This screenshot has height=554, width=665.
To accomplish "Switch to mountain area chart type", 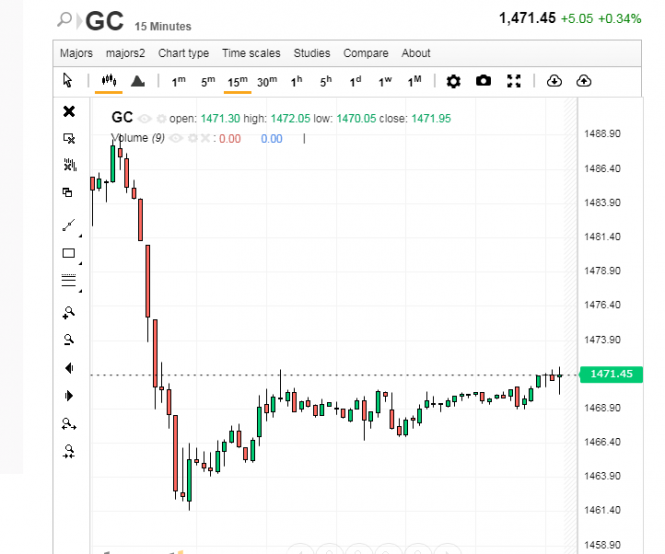I will [138, 81].
